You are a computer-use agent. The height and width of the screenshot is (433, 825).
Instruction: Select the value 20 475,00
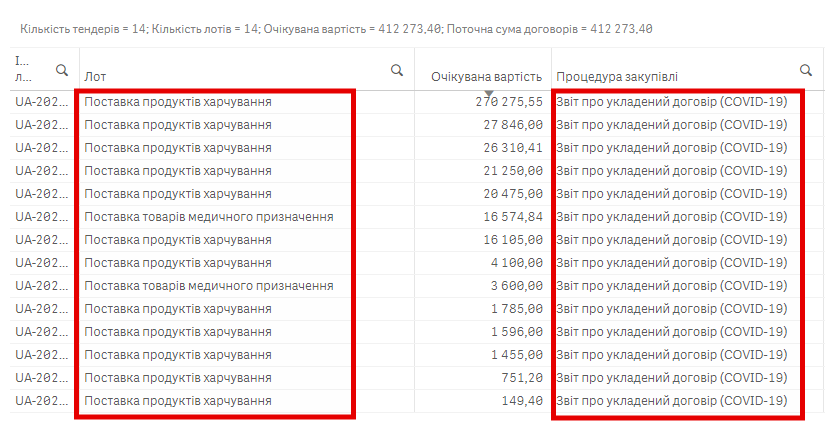coord(513,194)
